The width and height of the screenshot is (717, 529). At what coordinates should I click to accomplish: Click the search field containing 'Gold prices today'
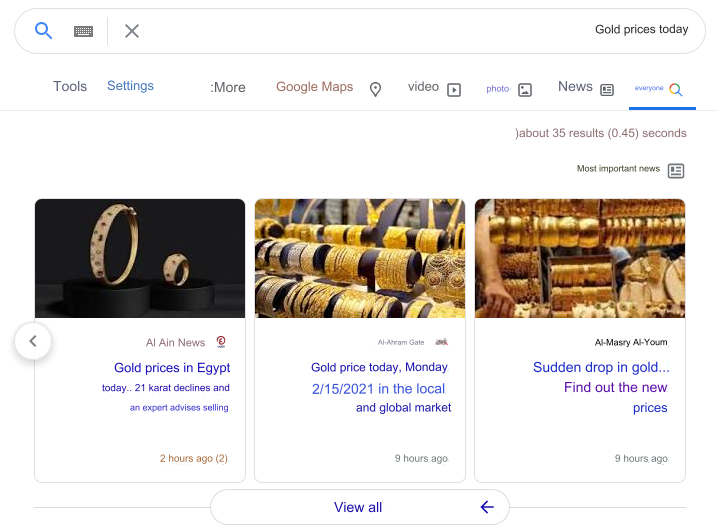[x=359, y=31]
